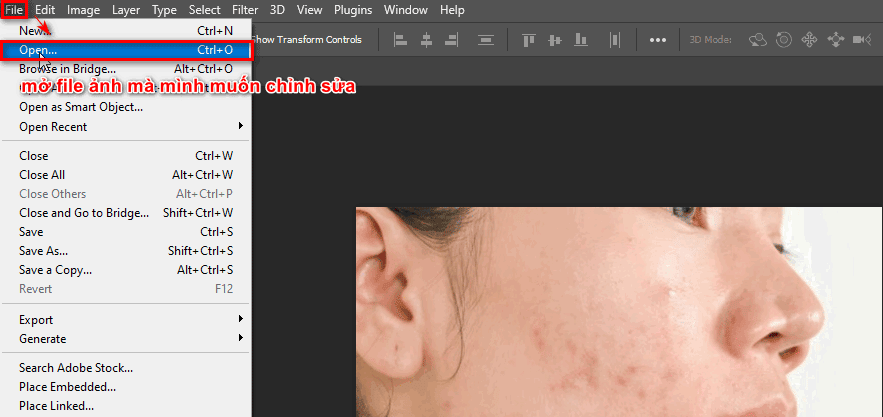Expand the Generate submenu
This screenshot has height=417, width=883.
pyautogui.click(x=126, y=339)
